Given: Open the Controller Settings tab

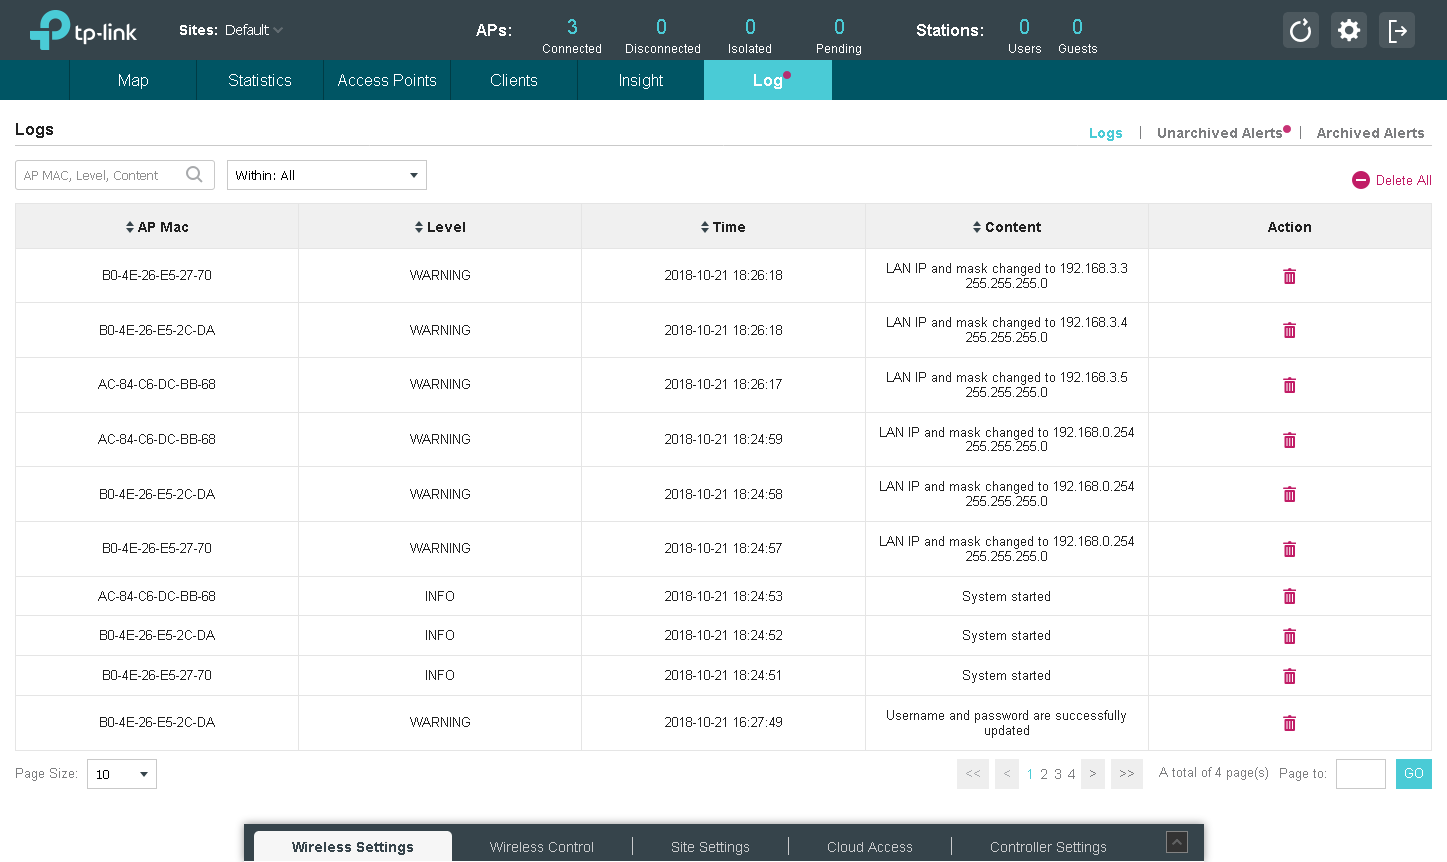Looking at the screenshot, I should [x=1048, y=846].
